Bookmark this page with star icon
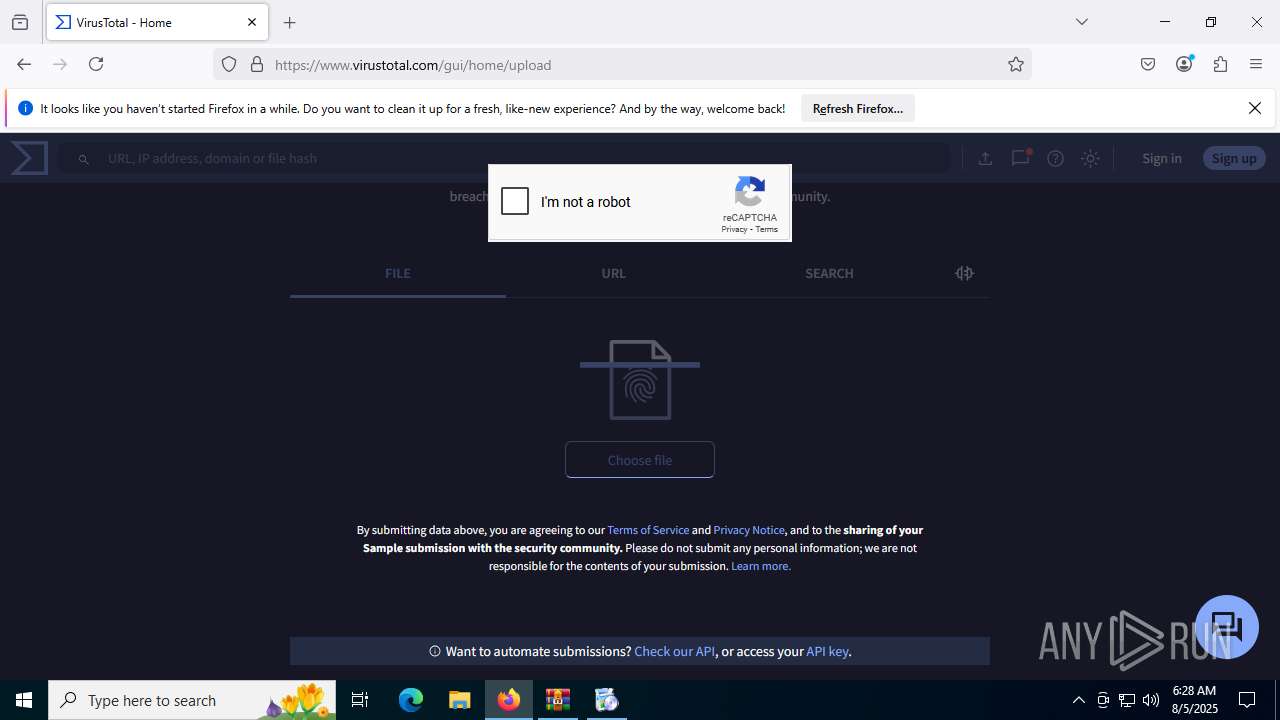Viewport: 1280px width, 720px height. [x=1016, y=64]
